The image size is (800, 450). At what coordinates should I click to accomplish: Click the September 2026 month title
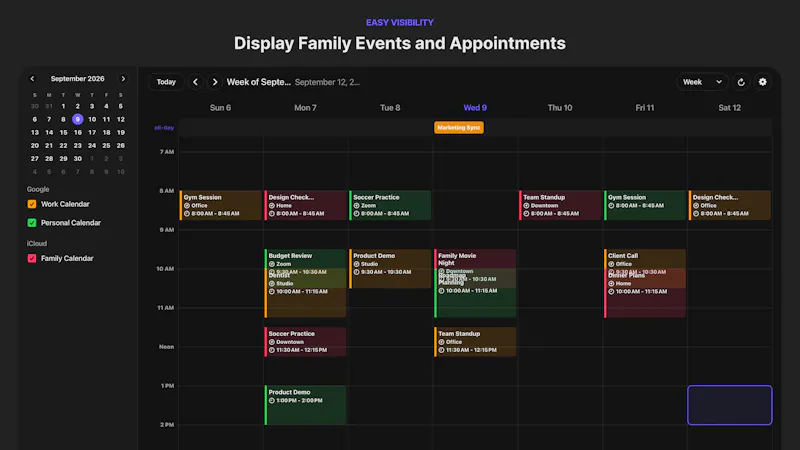(78, 79)
